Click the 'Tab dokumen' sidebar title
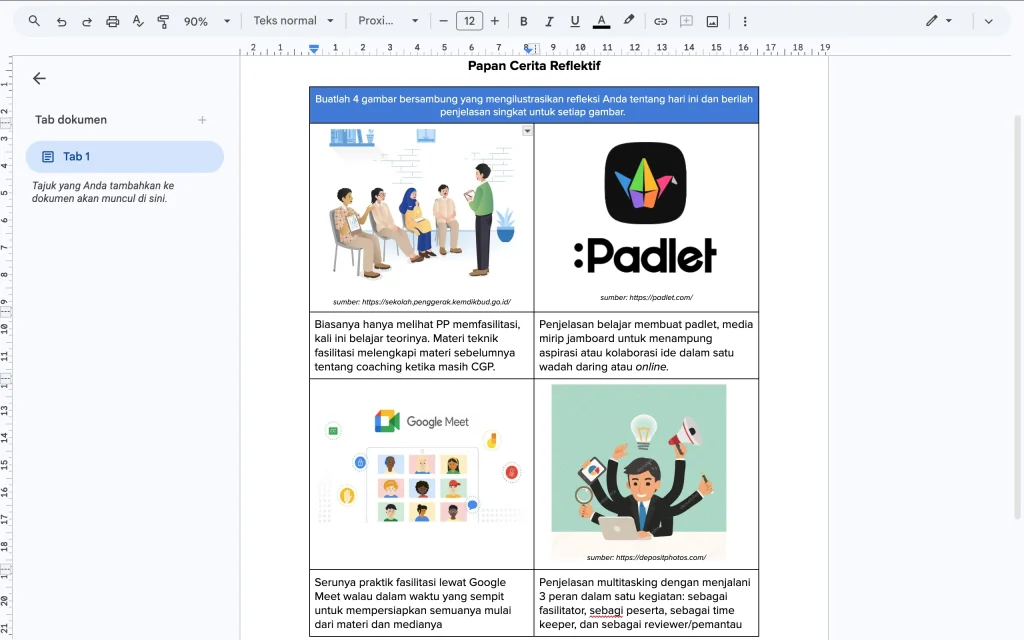Screen dimensions: 1024x640 pyautogui.click(x=71, y=120)
